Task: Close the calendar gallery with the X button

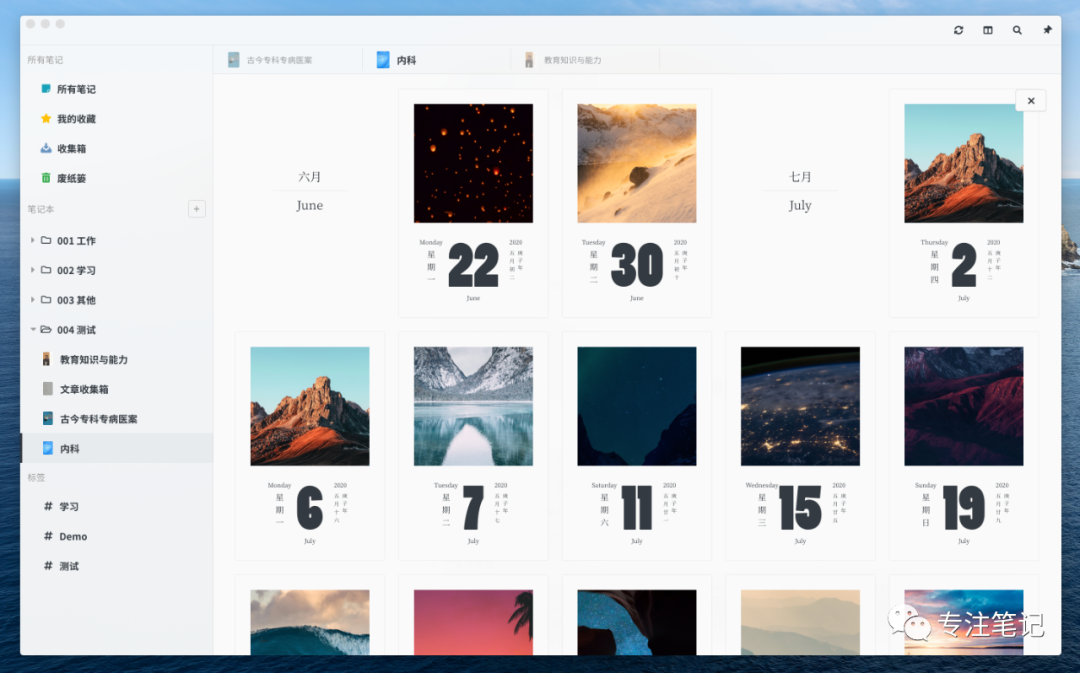Action: [x=1030, y=101]
